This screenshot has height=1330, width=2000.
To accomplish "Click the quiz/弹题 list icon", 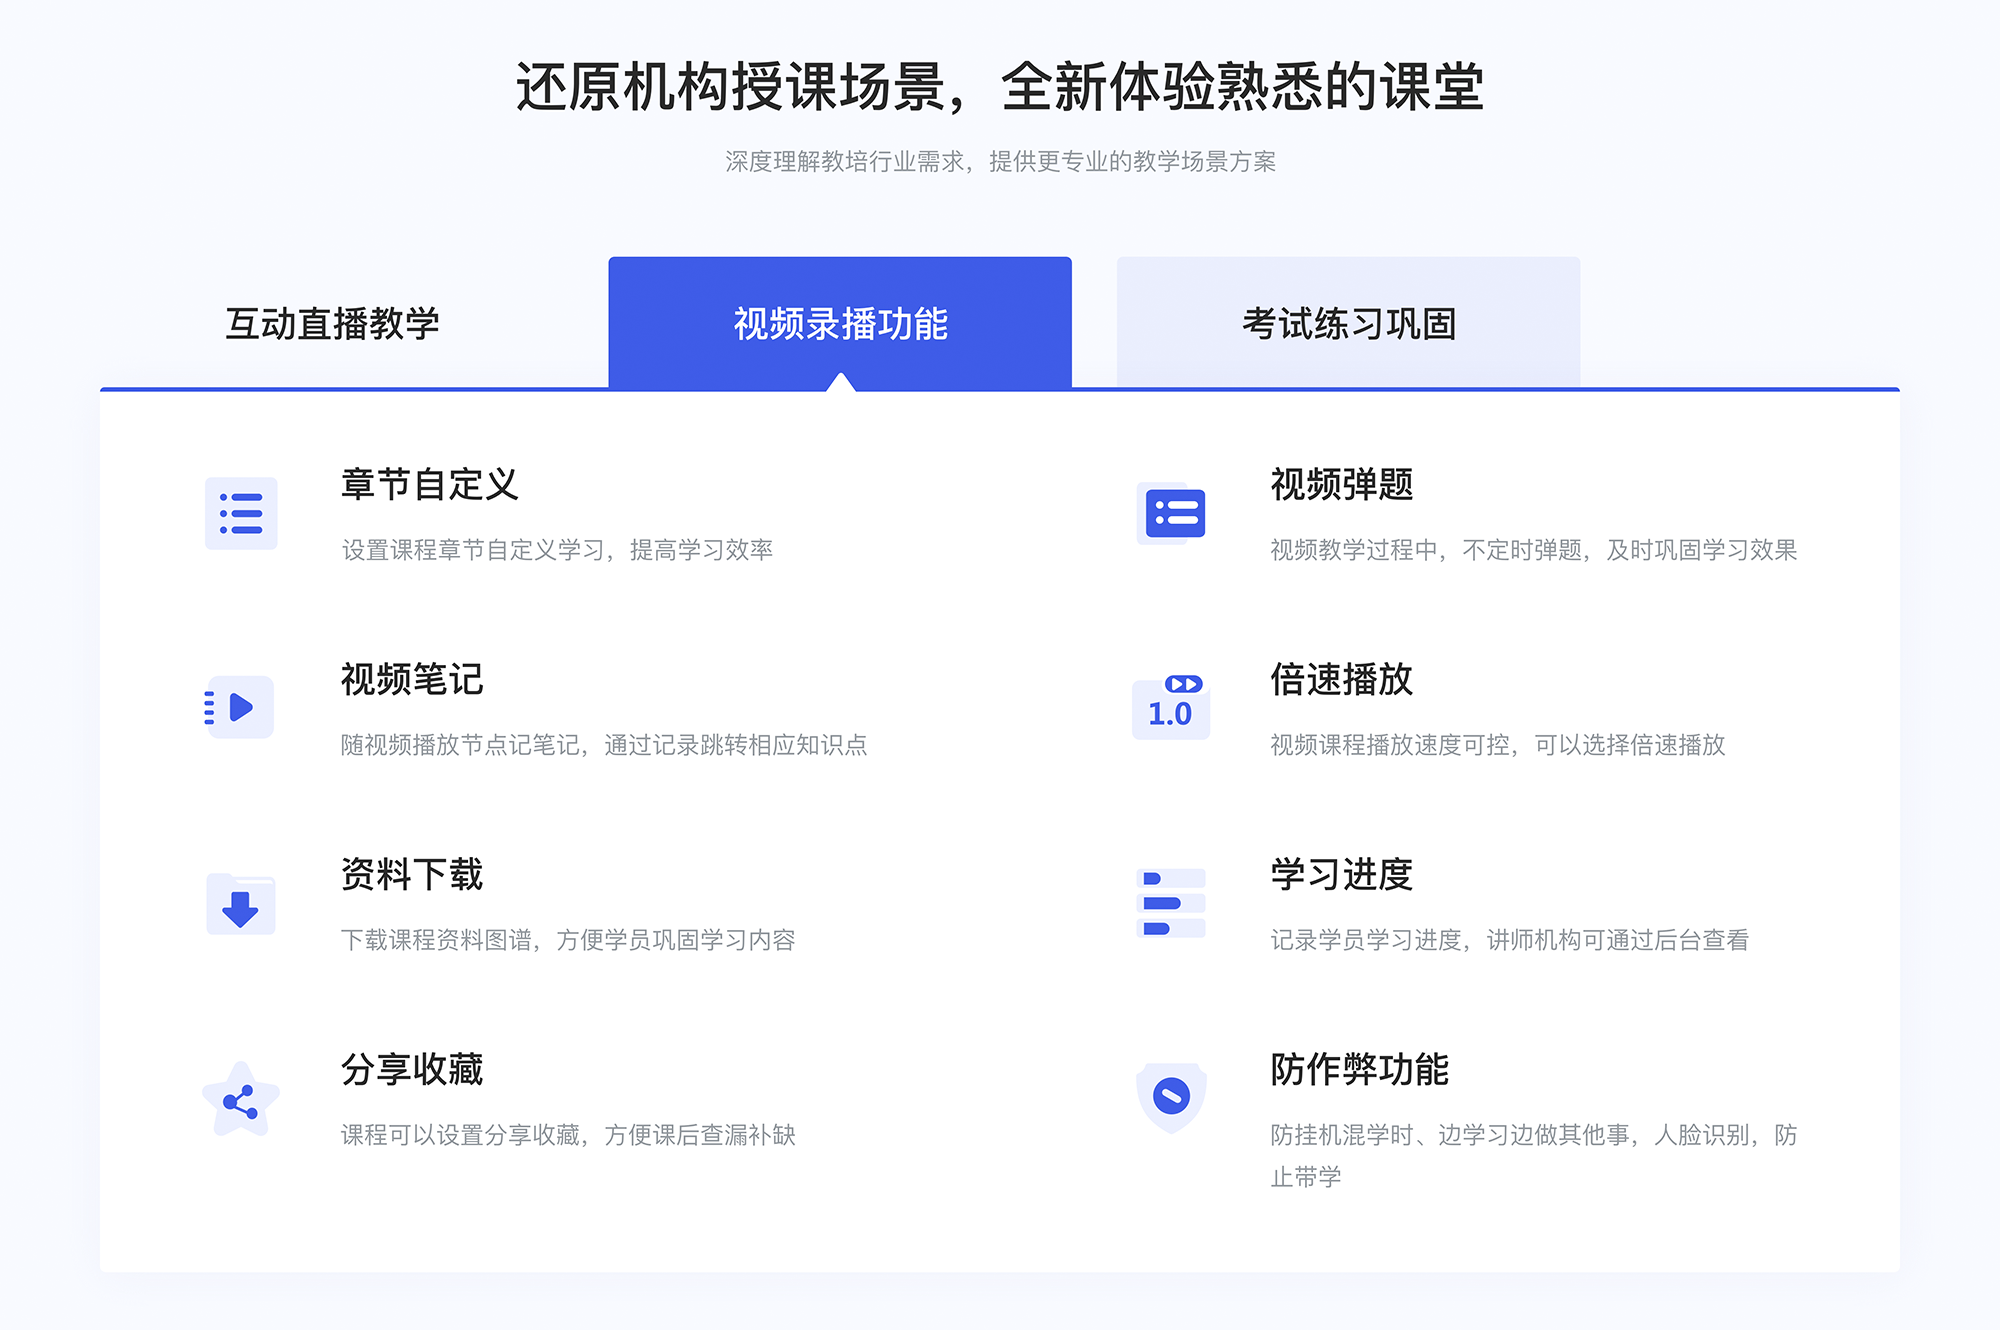I will tap(1172, 515).
